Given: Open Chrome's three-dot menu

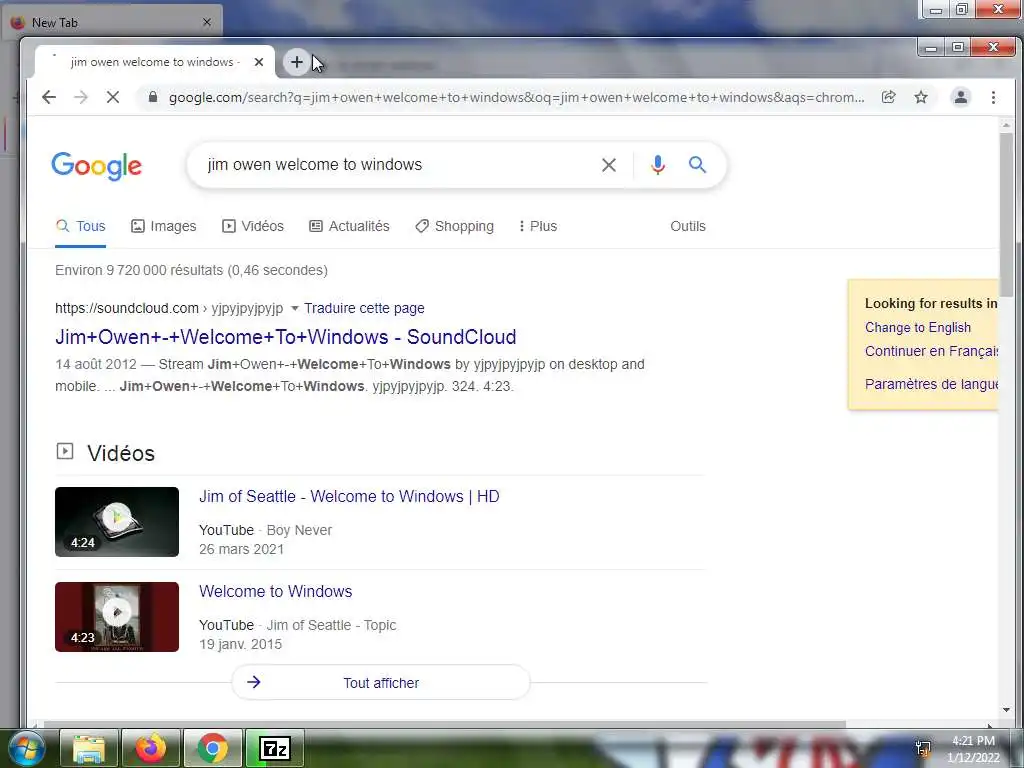Looking at the screenshot, I should click(x=993, y=97).
